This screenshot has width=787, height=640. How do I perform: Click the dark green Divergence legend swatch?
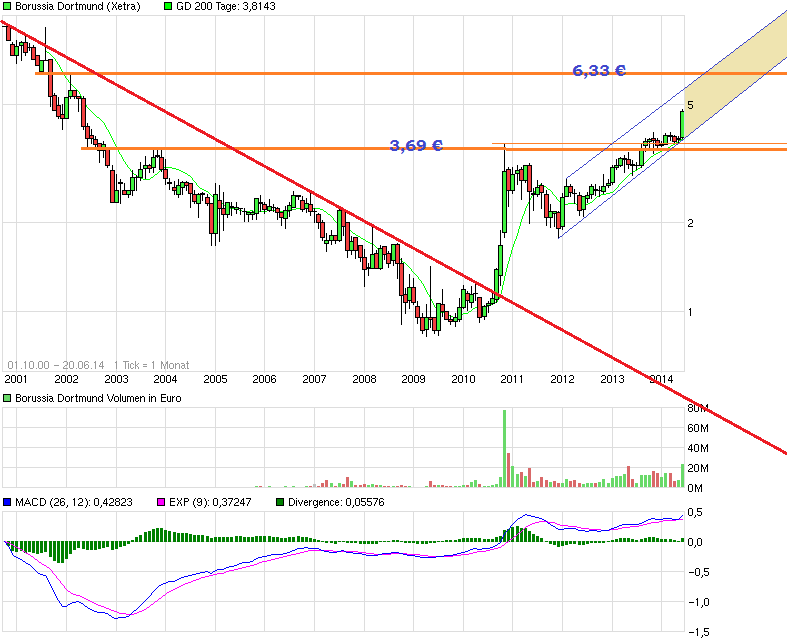click(280, 502)
